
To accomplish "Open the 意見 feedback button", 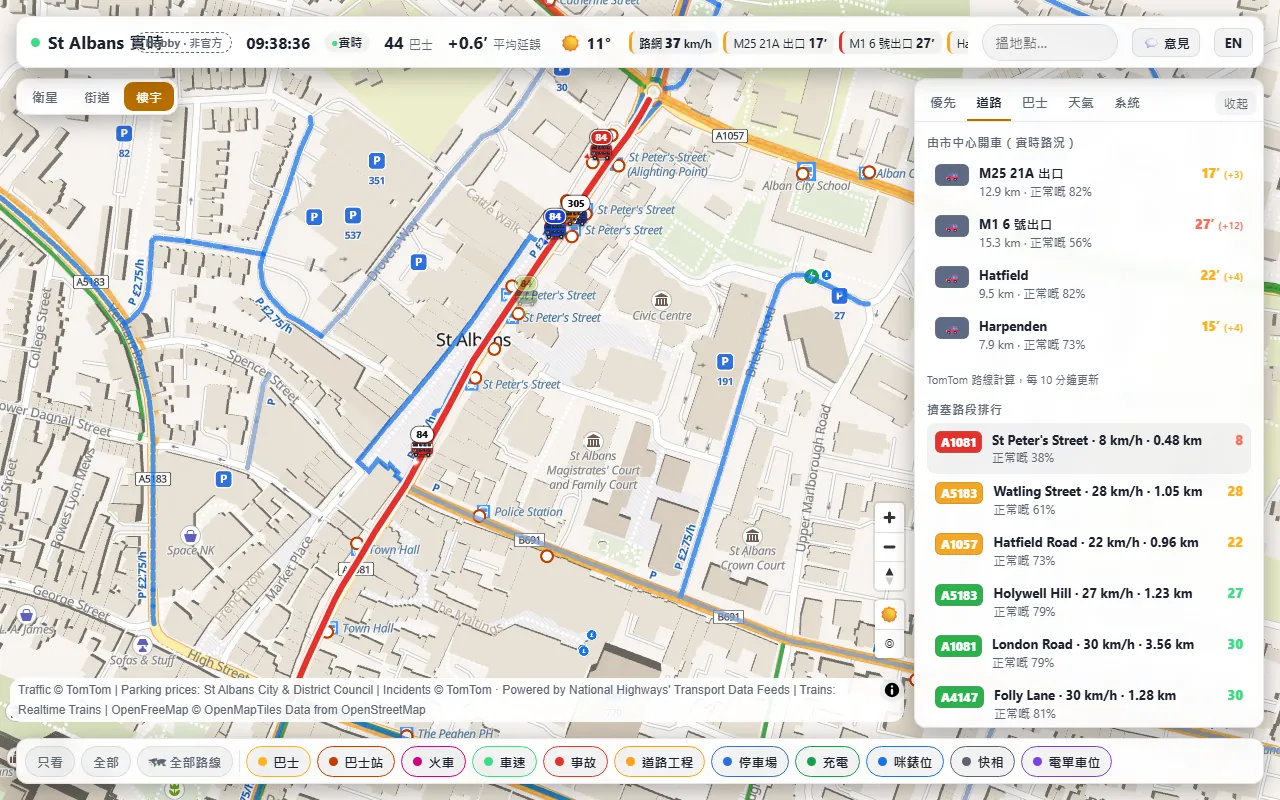I will point(1166,43).
